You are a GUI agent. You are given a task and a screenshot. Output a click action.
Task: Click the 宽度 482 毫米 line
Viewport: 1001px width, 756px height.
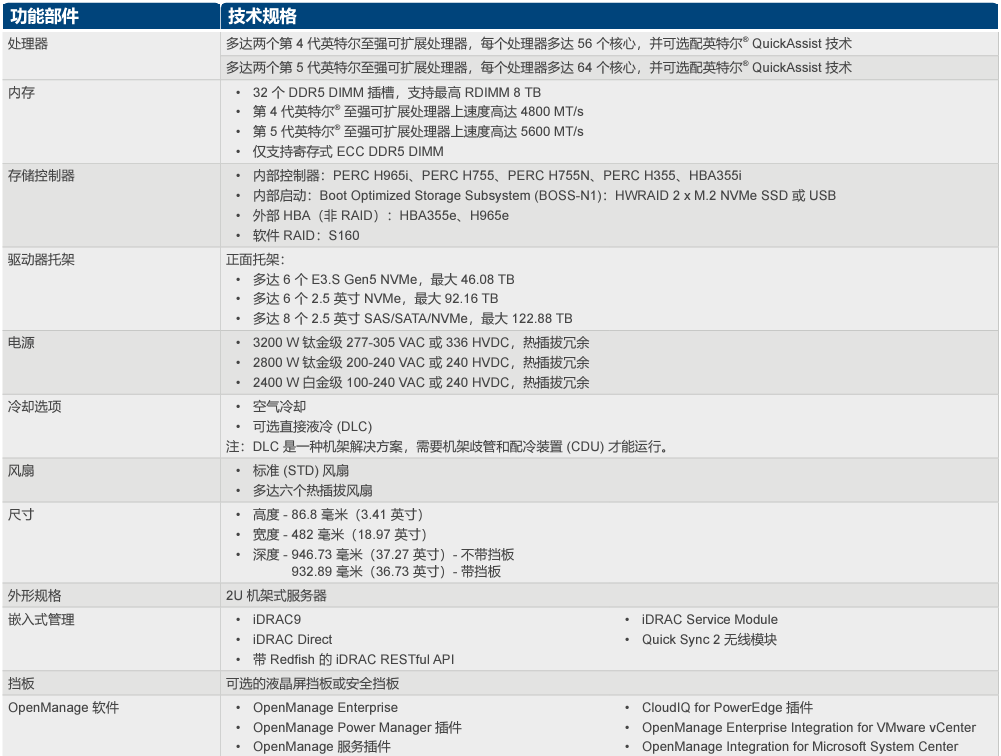tap(339, 534)
